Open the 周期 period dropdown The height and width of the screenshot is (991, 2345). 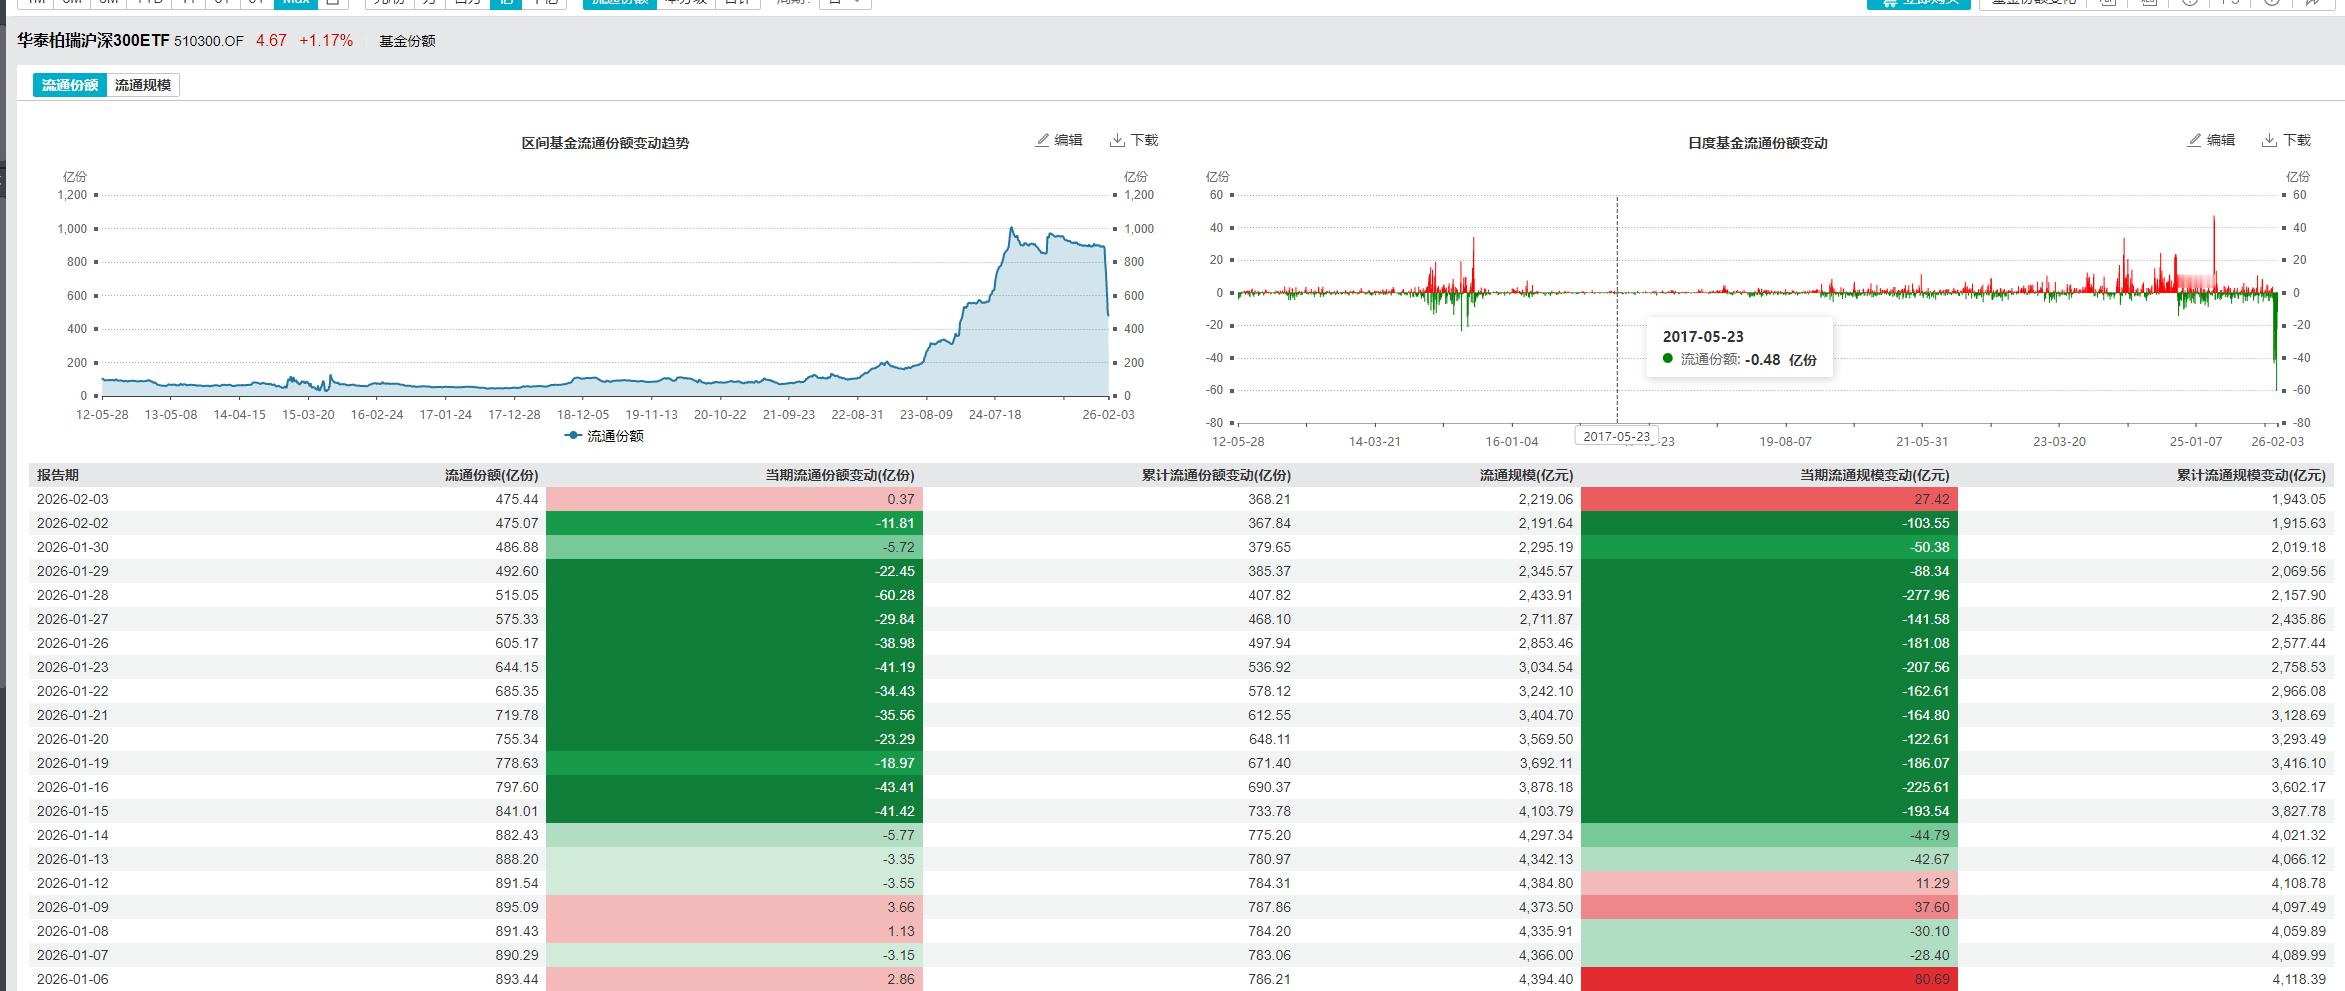[x=844, y=3]
